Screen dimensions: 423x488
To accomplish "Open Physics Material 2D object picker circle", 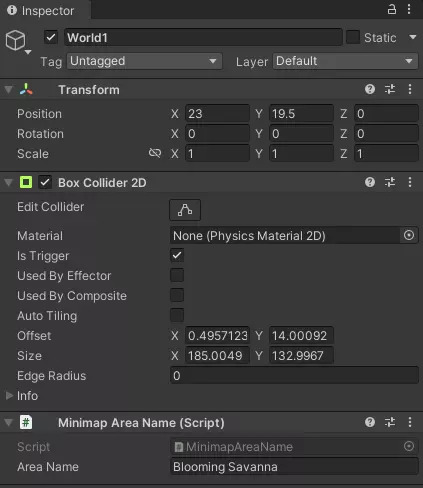I will click(x=409, y=235).
